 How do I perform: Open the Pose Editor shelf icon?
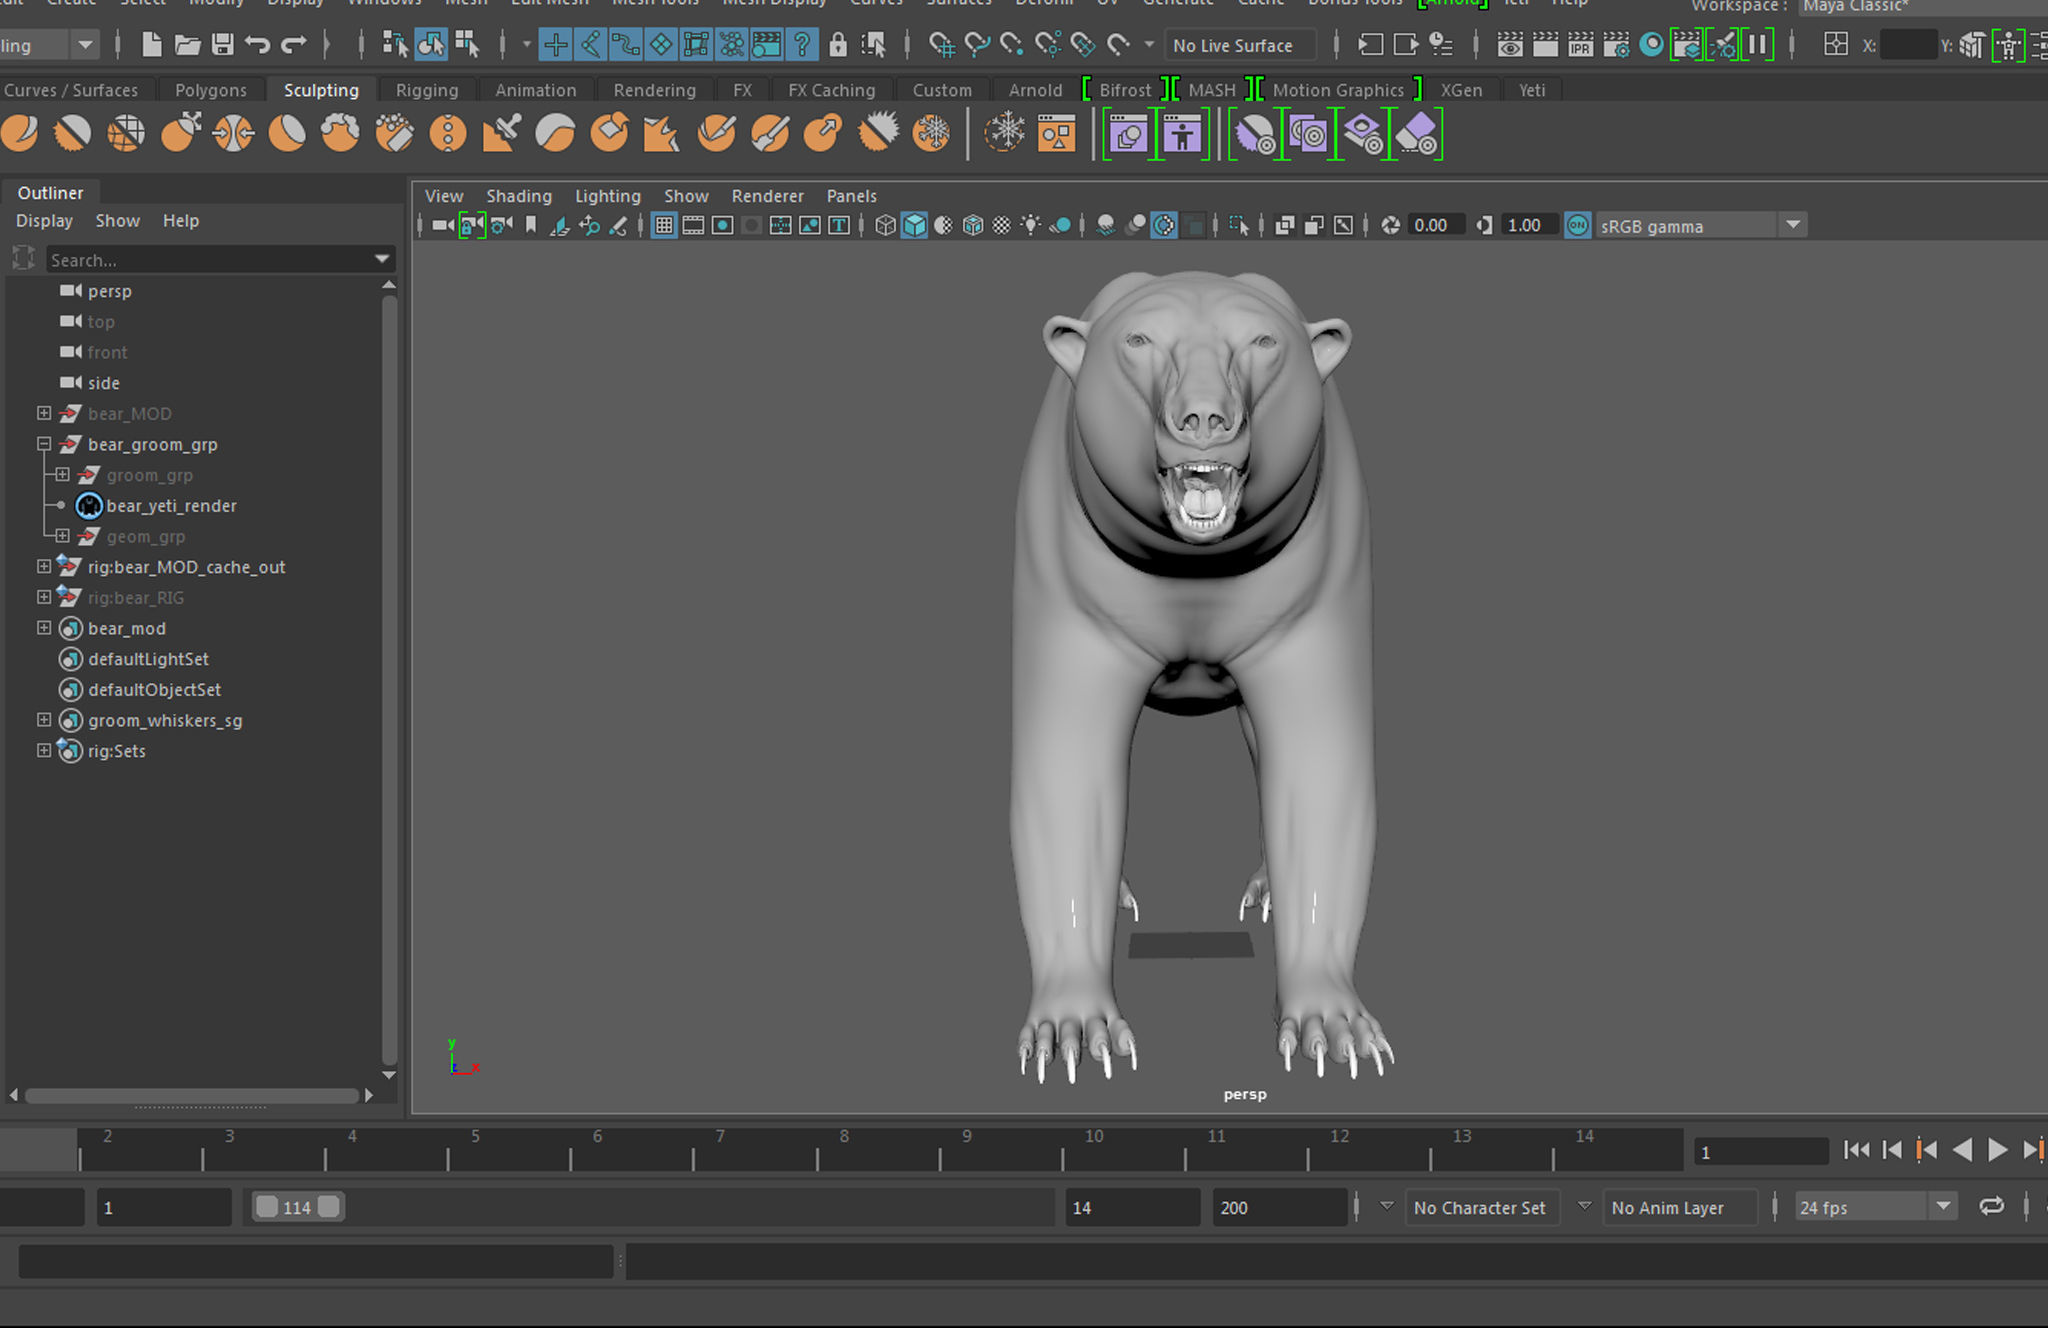coord(1182,134)
